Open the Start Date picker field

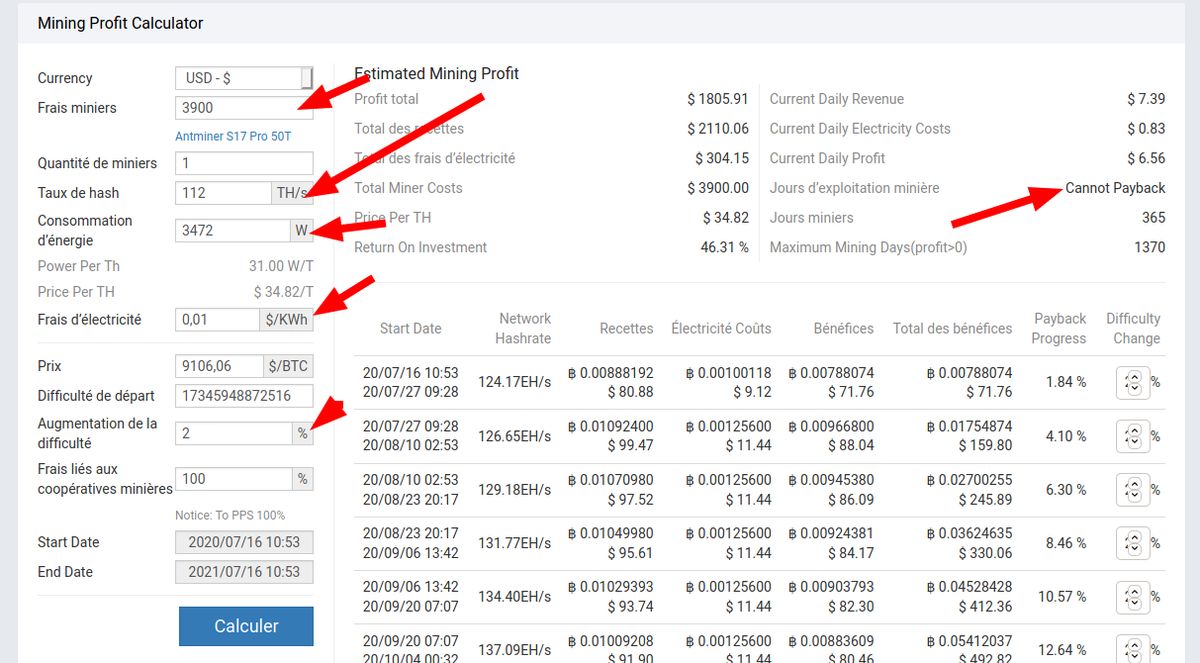(x=243, y=542)
